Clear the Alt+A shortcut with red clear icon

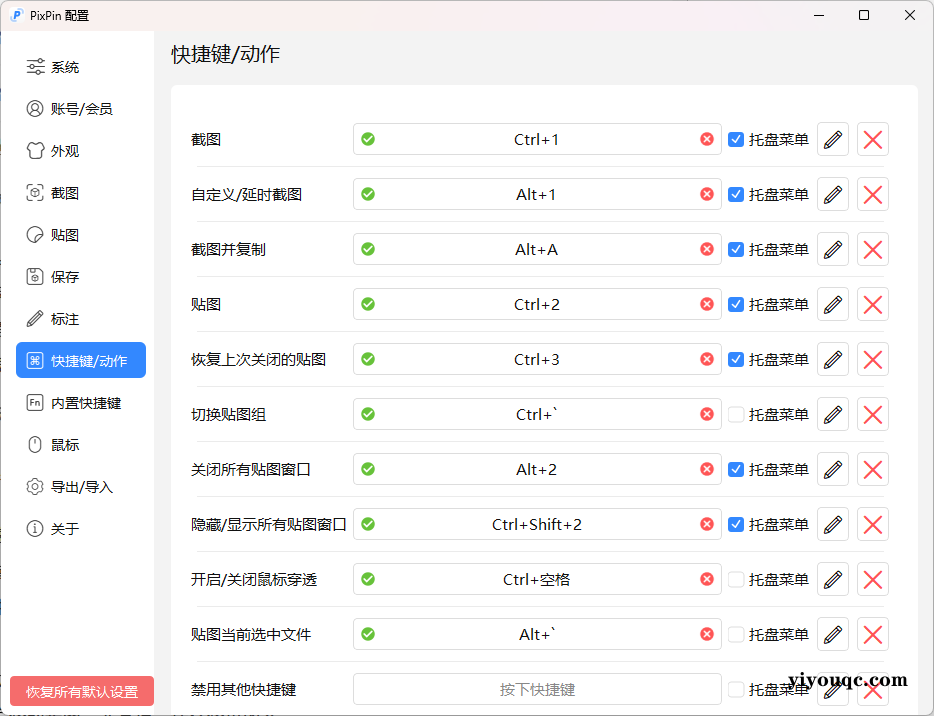(707, 249)
